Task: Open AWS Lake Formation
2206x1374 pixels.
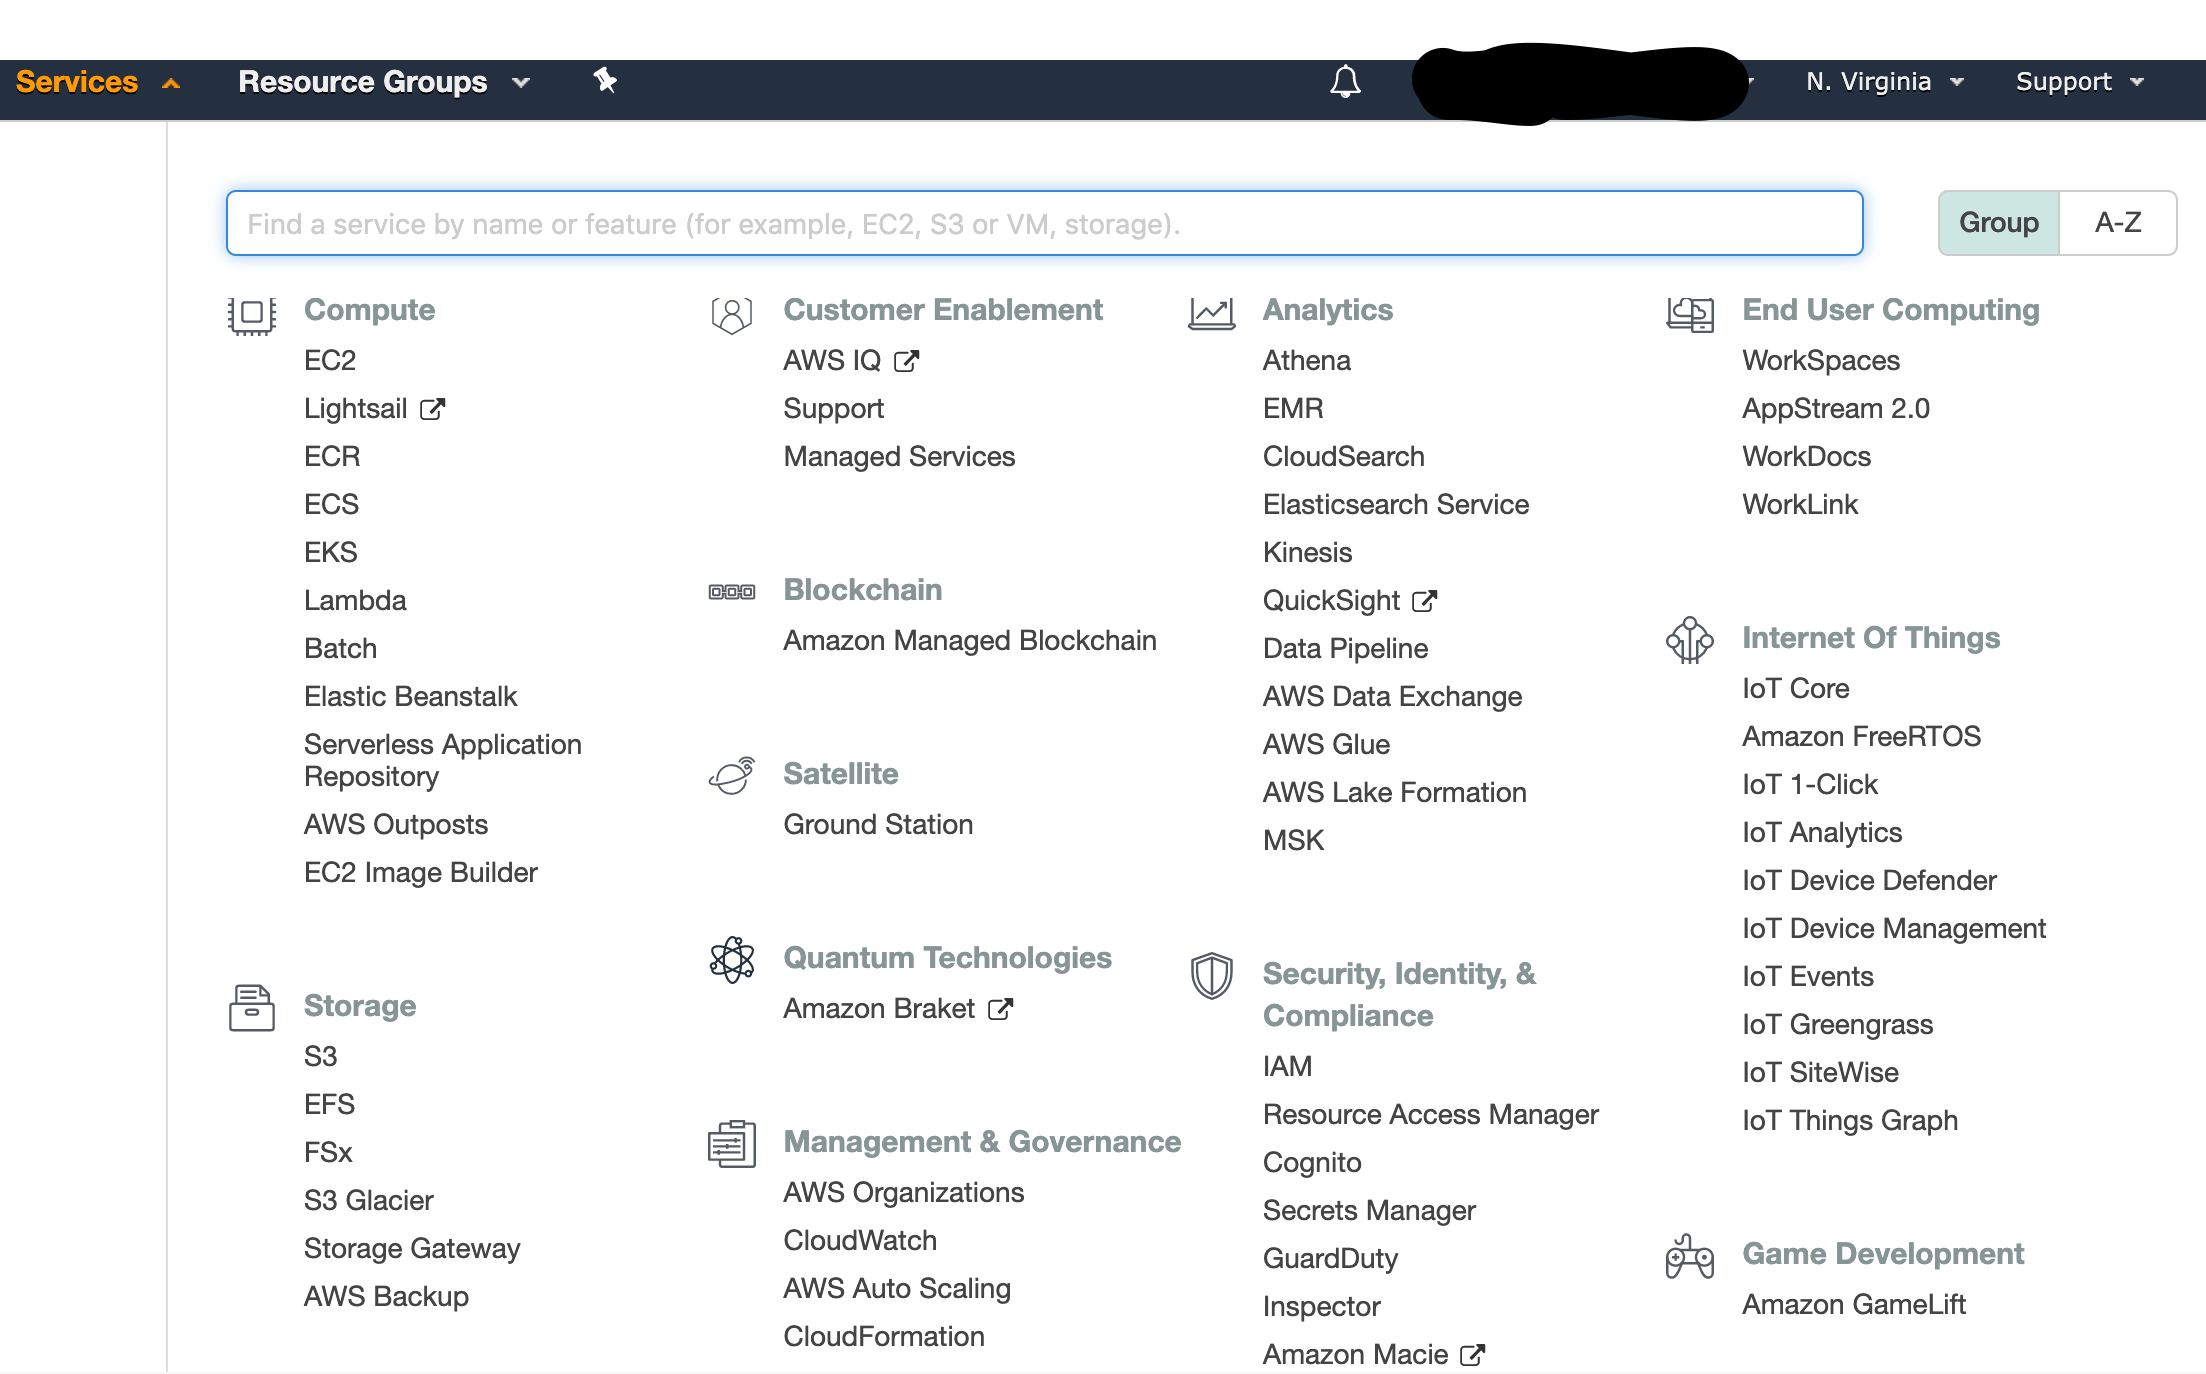Action: pos(1394,792)
